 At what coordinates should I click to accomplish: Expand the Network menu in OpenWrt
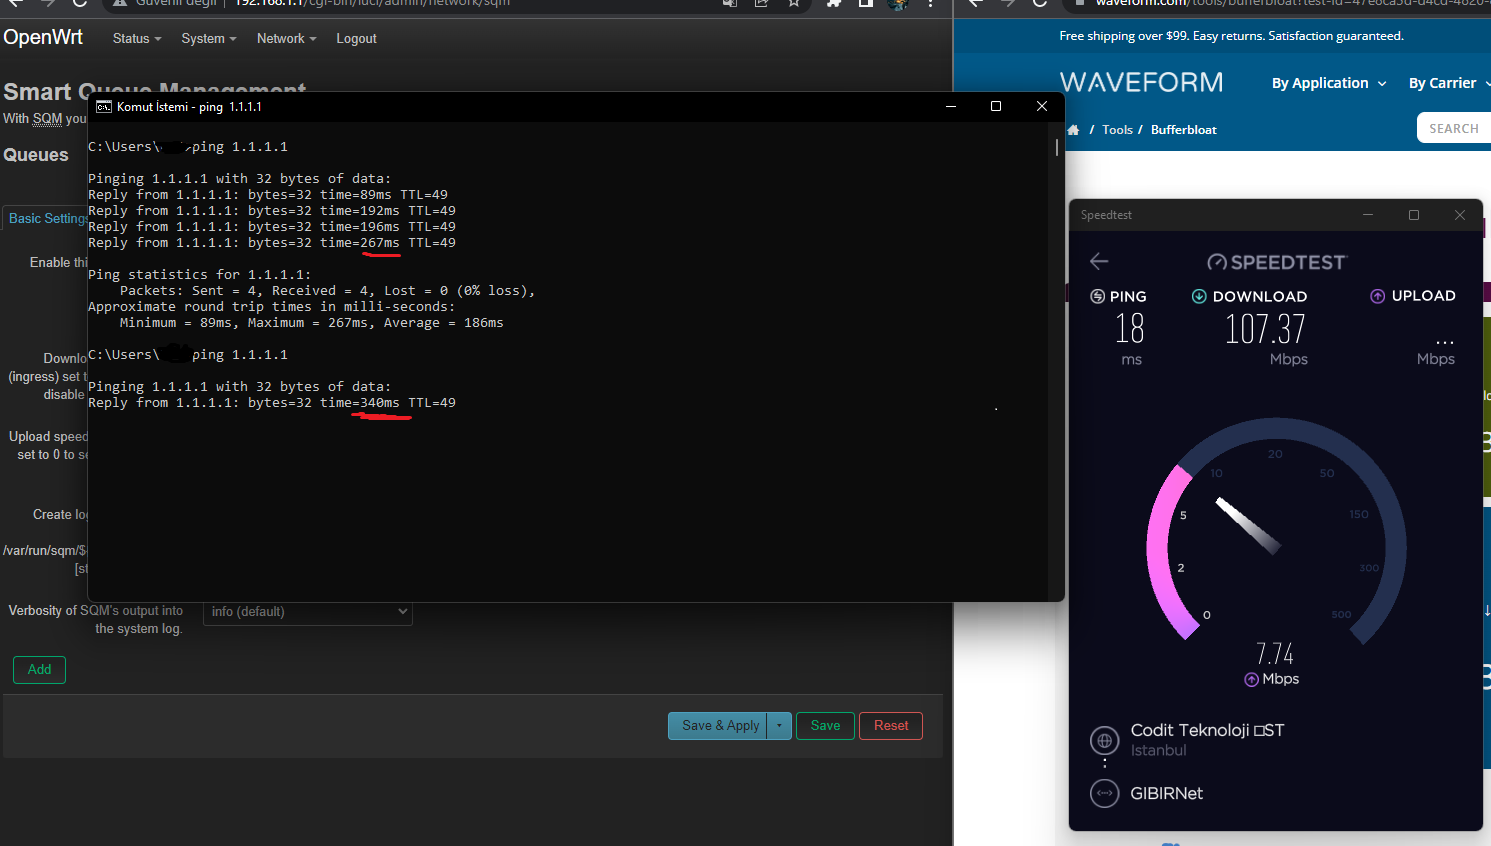click(x=286, y=39)
